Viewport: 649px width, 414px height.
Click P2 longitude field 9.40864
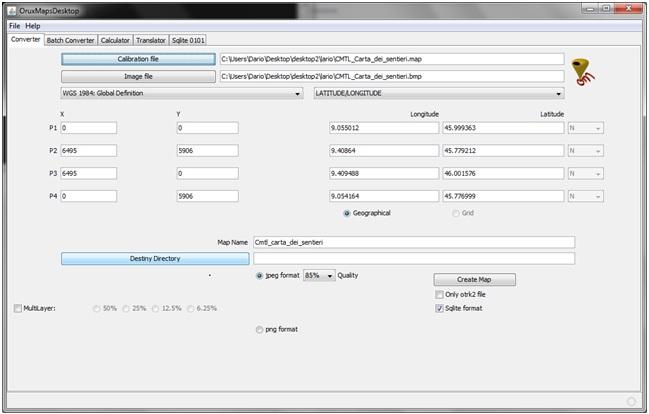(x=384, y=151)
